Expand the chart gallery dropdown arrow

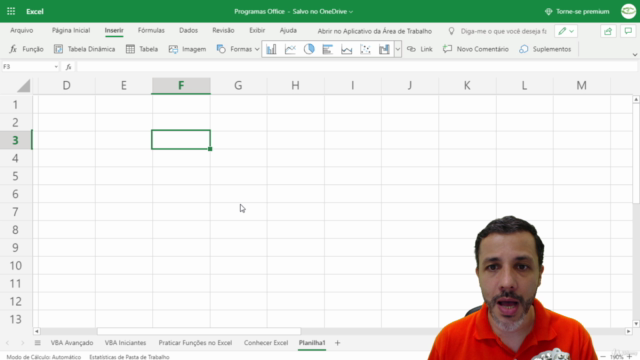point(398,49)
